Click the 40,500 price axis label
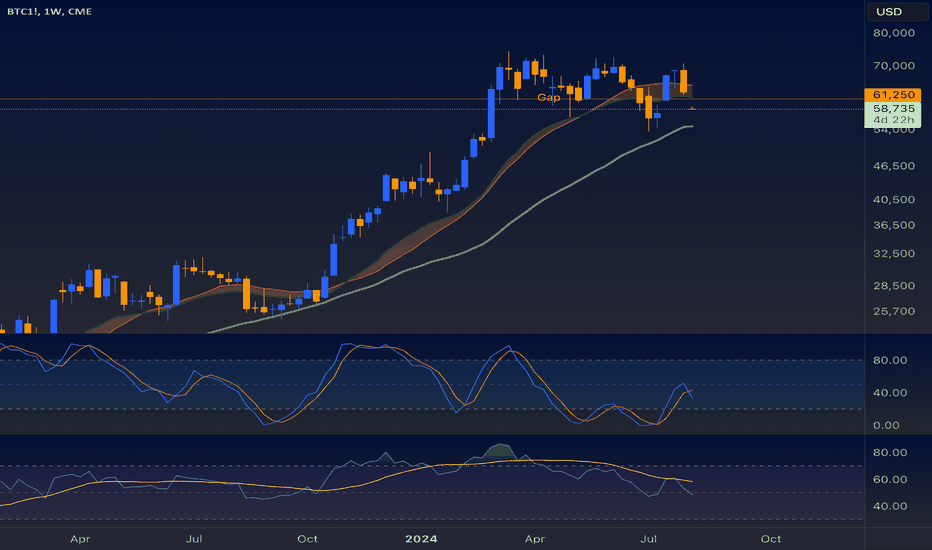The image size is (932, 550). coord(893,200)
